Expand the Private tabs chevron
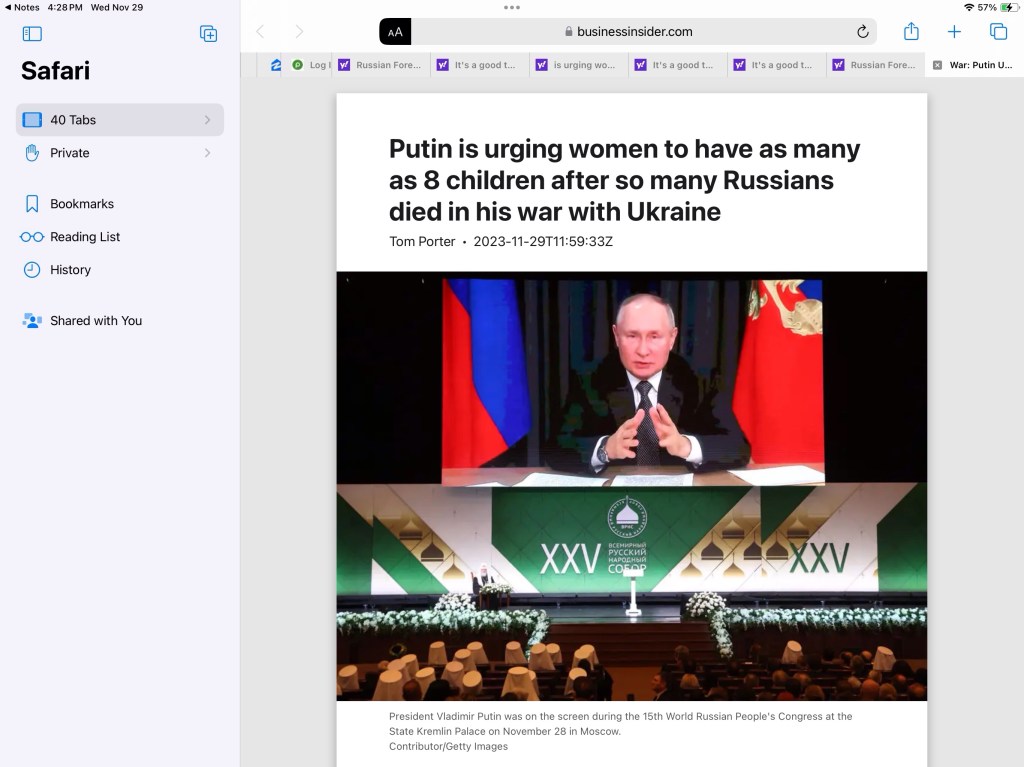Image resolution: width=1024 pixels, height=767 pixels. point(207,153)
